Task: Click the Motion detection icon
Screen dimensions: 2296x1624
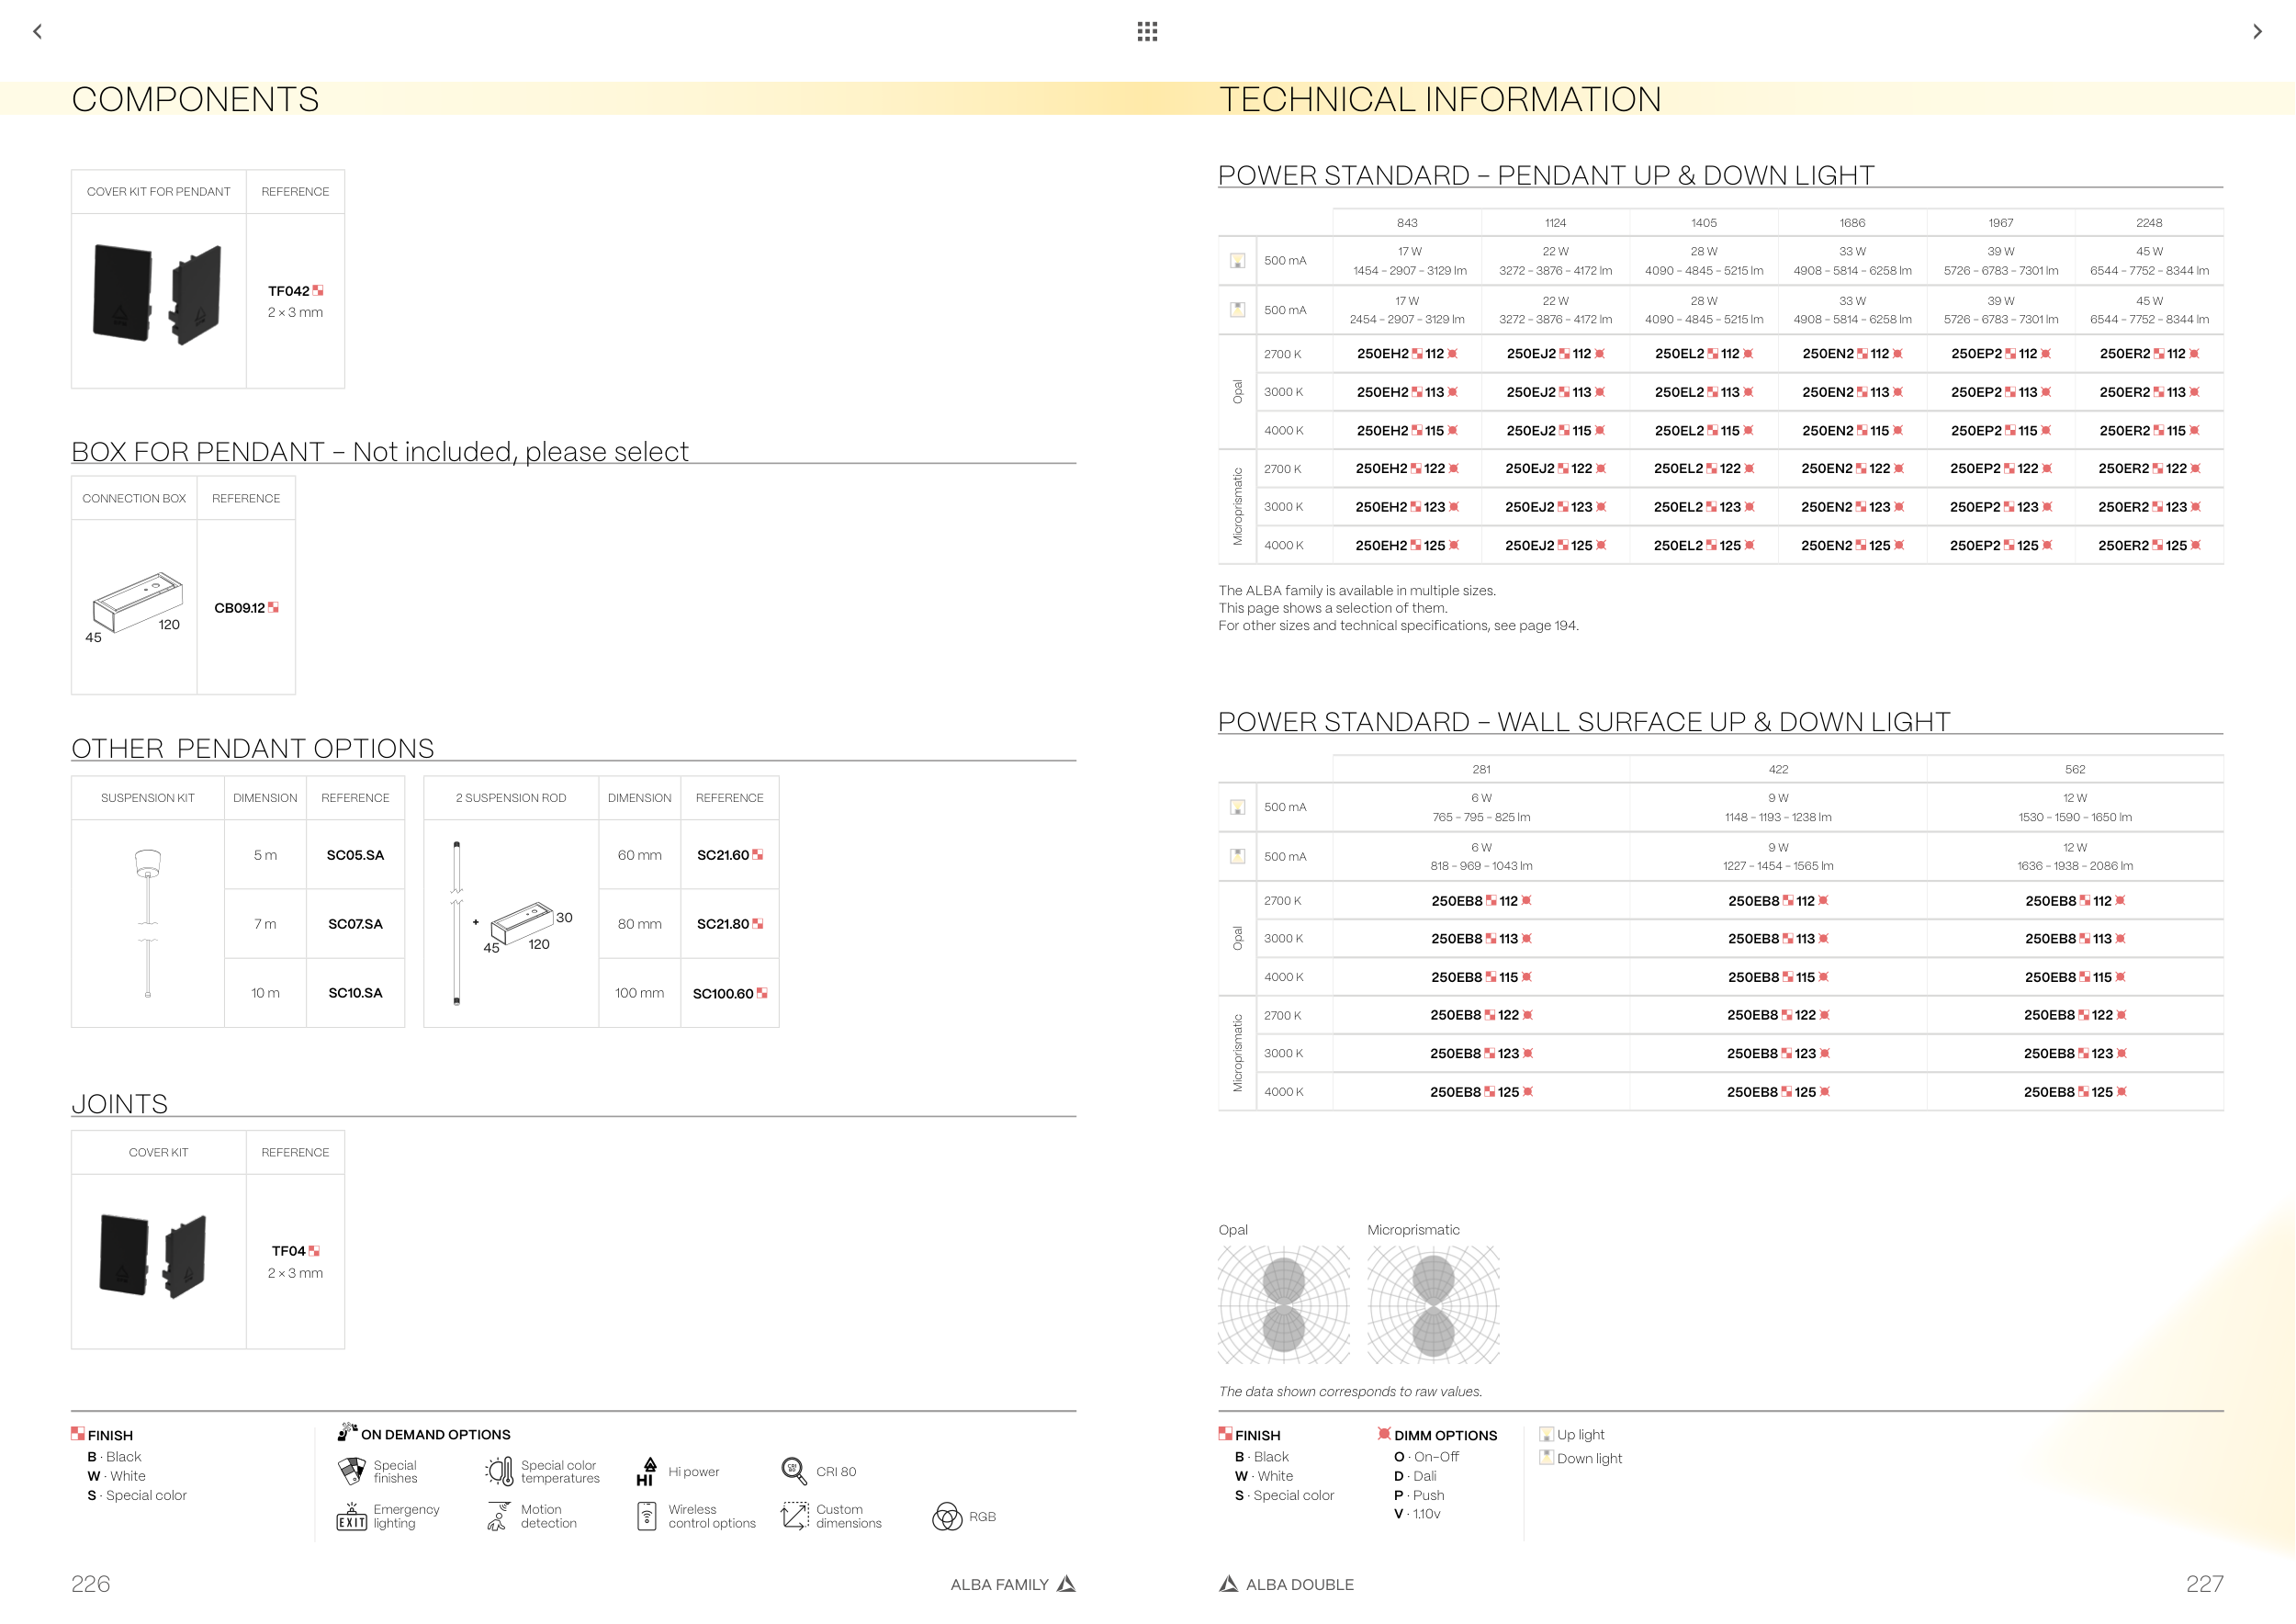Action: coord(498,1517)
